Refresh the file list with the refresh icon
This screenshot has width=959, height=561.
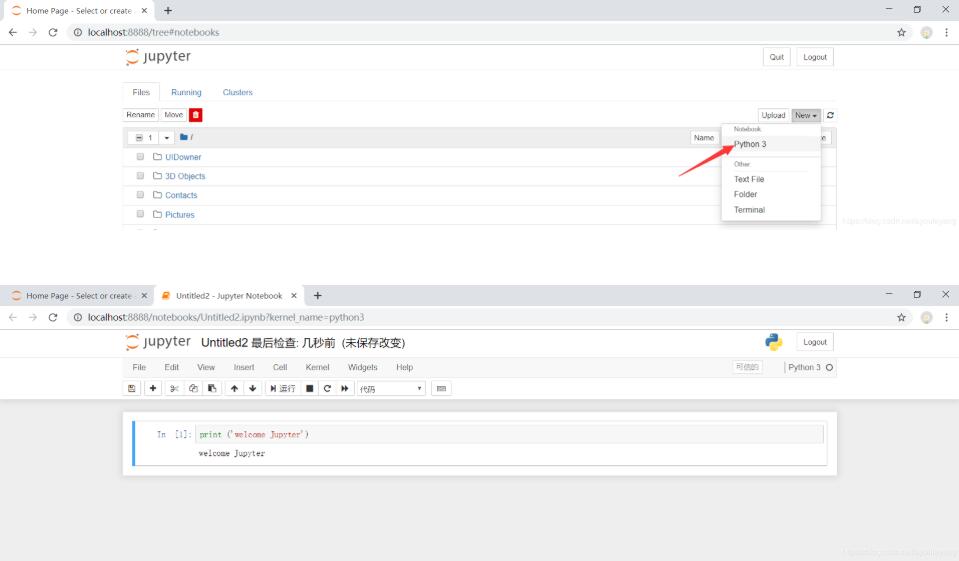tap(830, 115)
